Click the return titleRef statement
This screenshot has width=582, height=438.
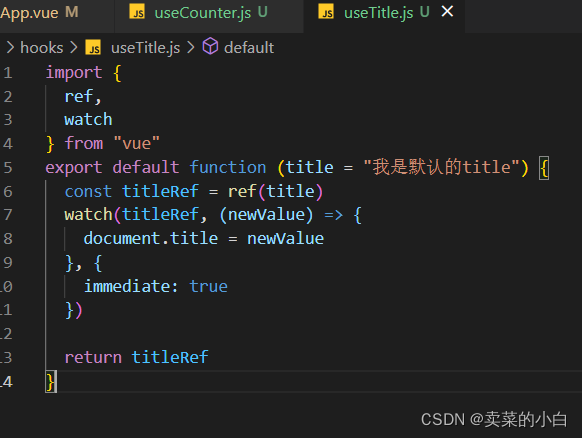click(136, 357)
